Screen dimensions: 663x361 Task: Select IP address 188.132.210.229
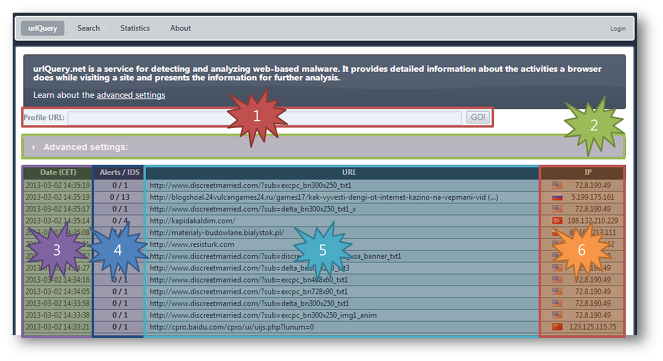click(x=592, y=221)
